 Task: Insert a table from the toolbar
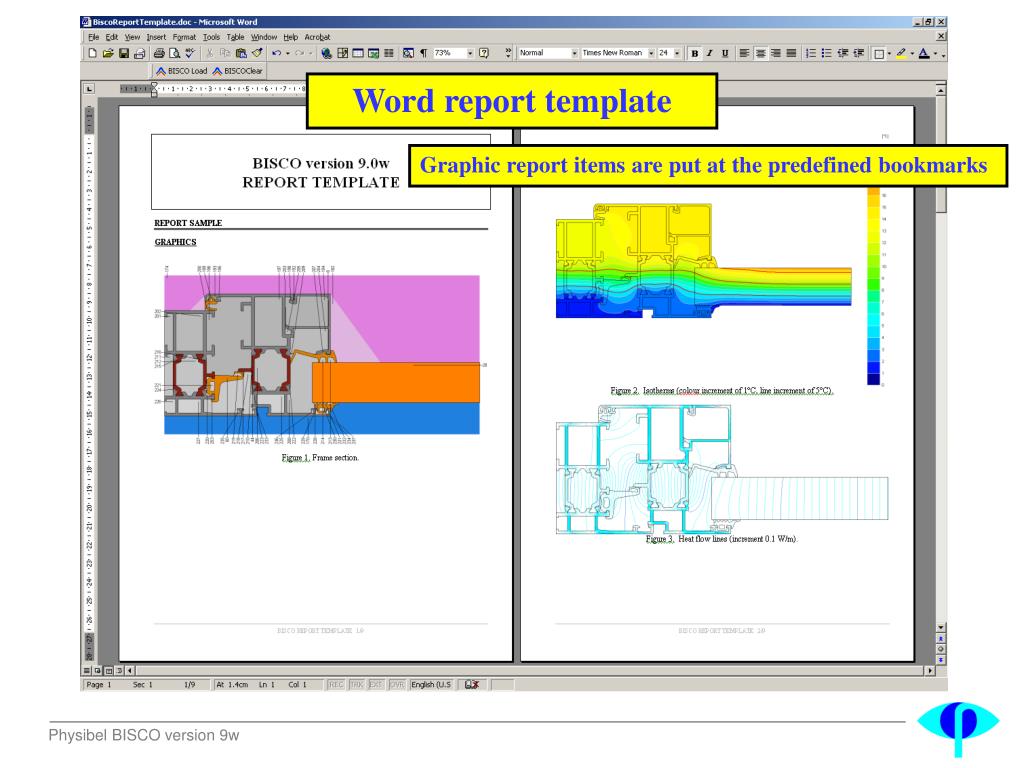coord(358,53)
